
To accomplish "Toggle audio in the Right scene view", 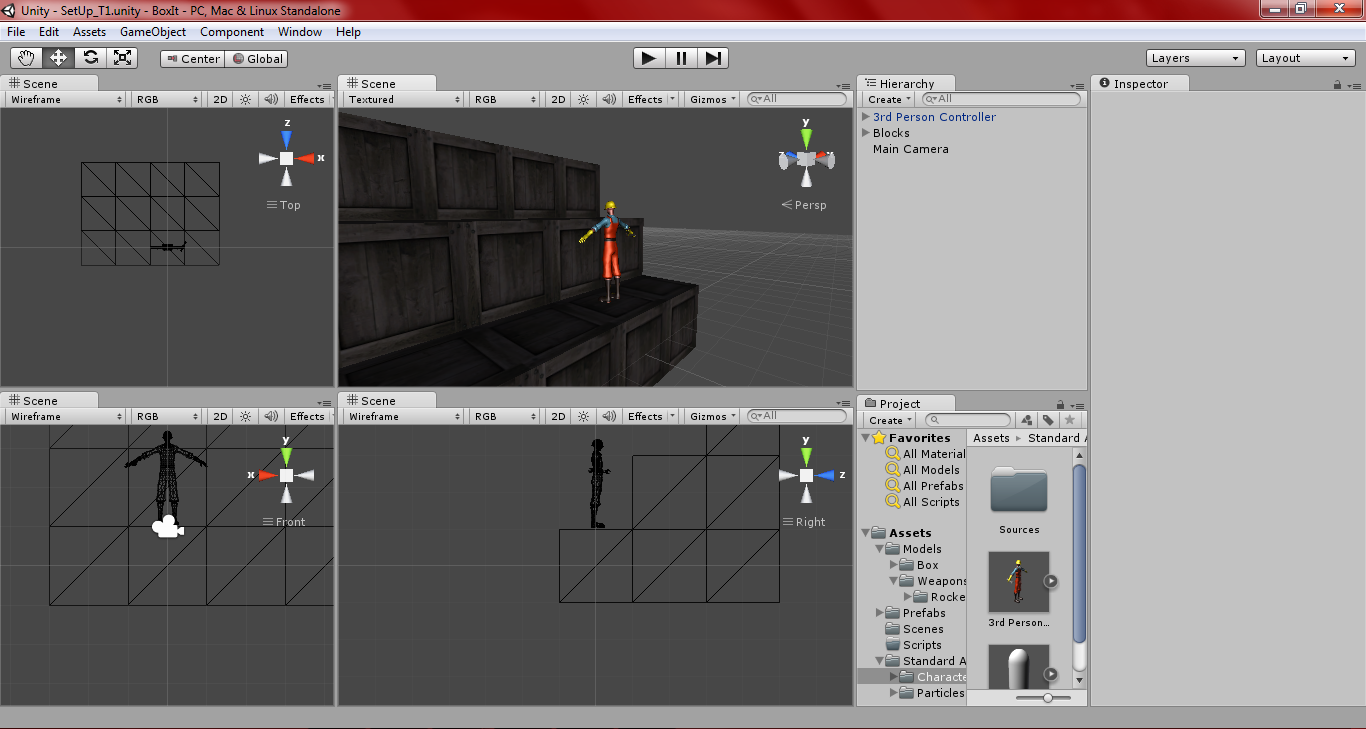I will (608, 416).
